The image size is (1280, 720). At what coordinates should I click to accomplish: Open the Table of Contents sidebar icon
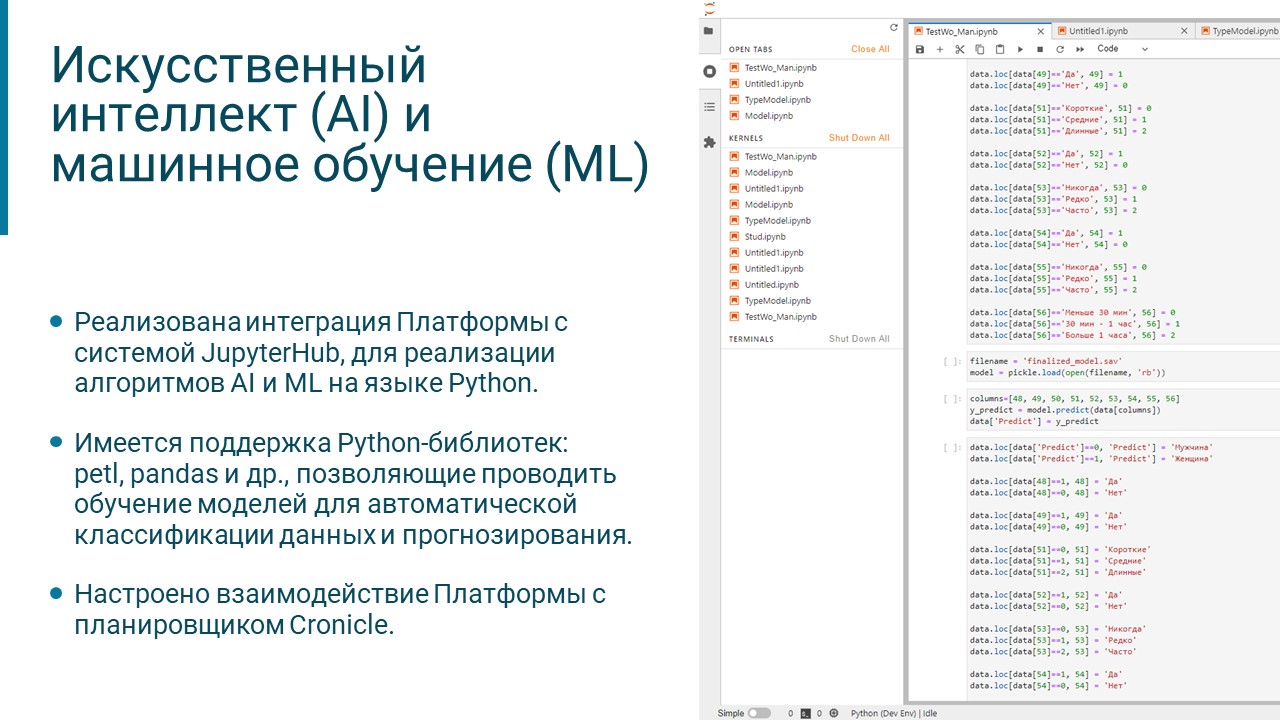(x=709, y=106)
